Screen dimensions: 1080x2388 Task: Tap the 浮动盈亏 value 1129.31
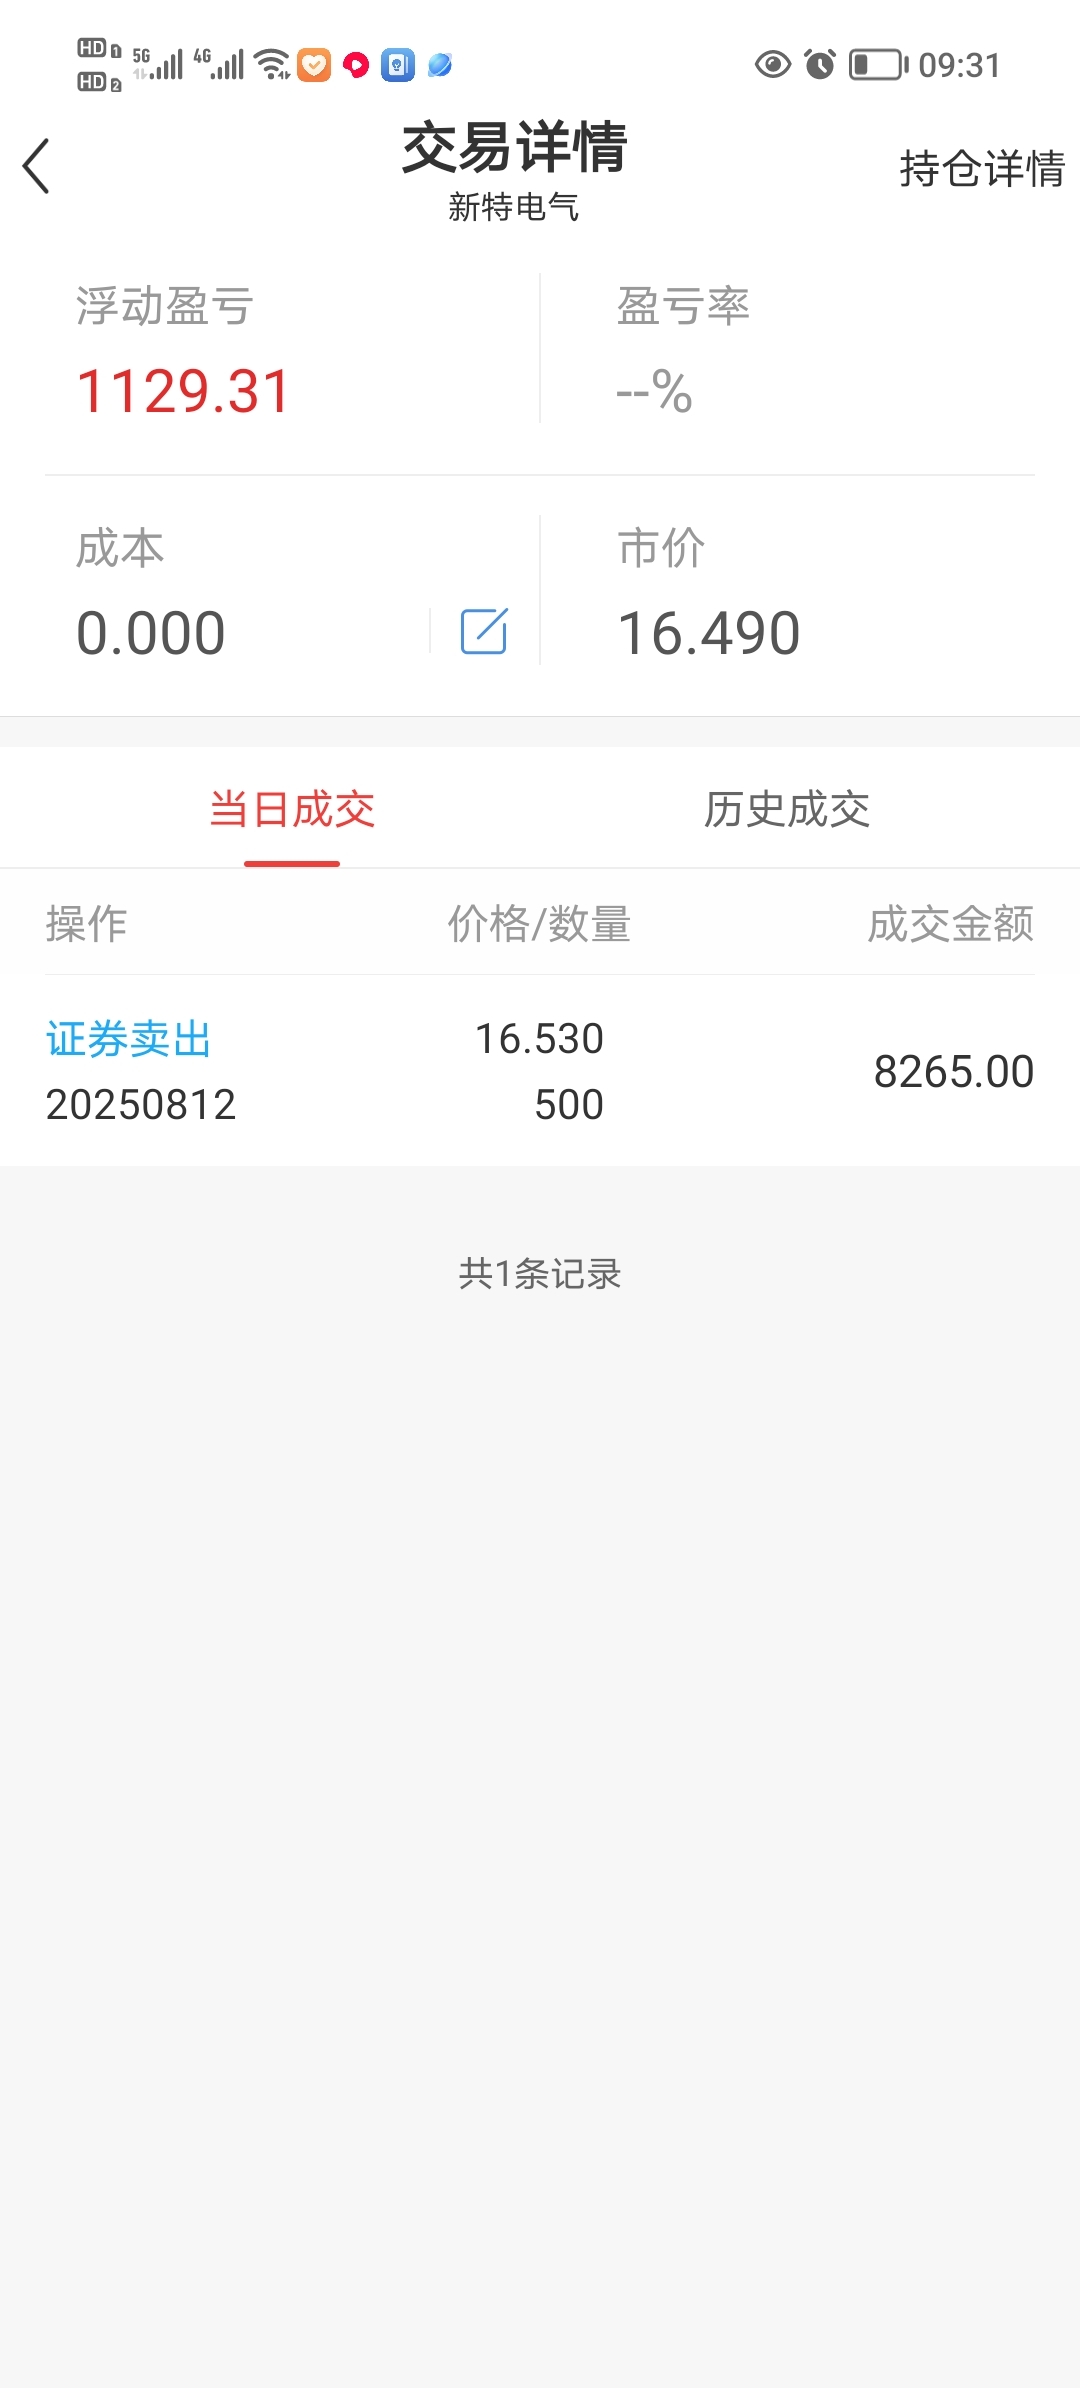[x=183, y=391]
